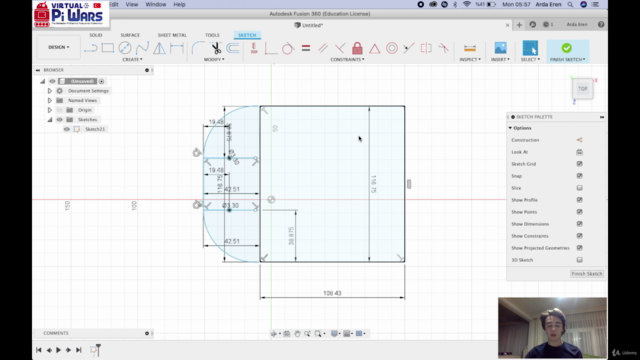
Task: Enable the 3D Sketch checkbox
Action: [579, 260]
